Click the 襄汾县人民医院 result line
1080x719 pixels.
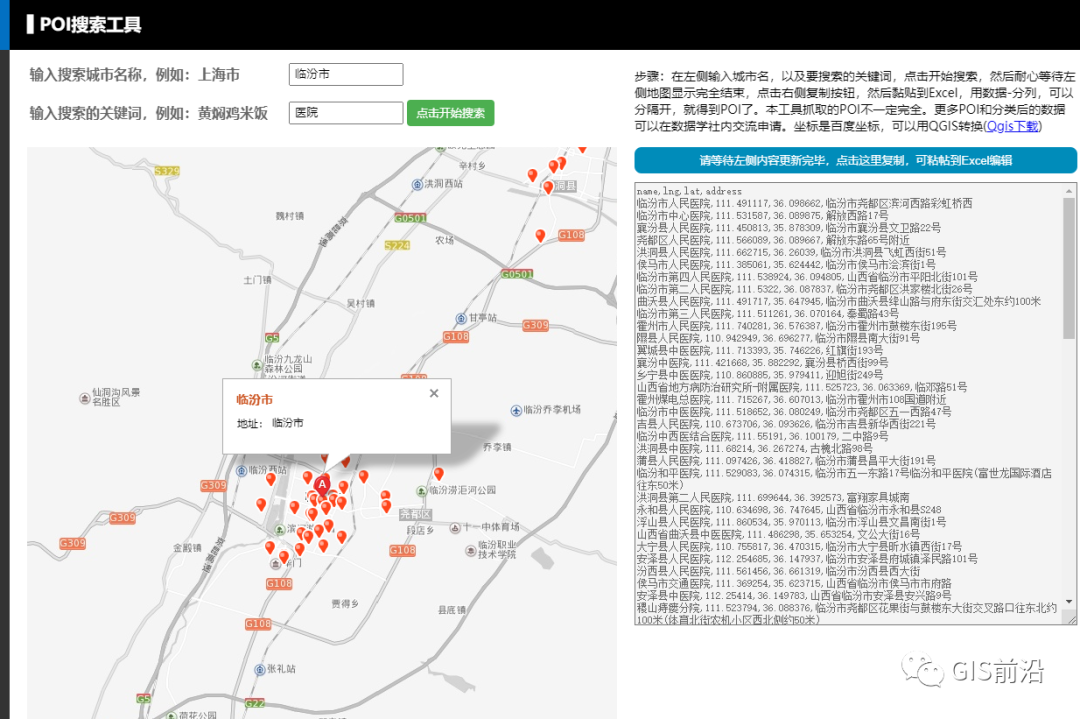[x=789, y=228]
